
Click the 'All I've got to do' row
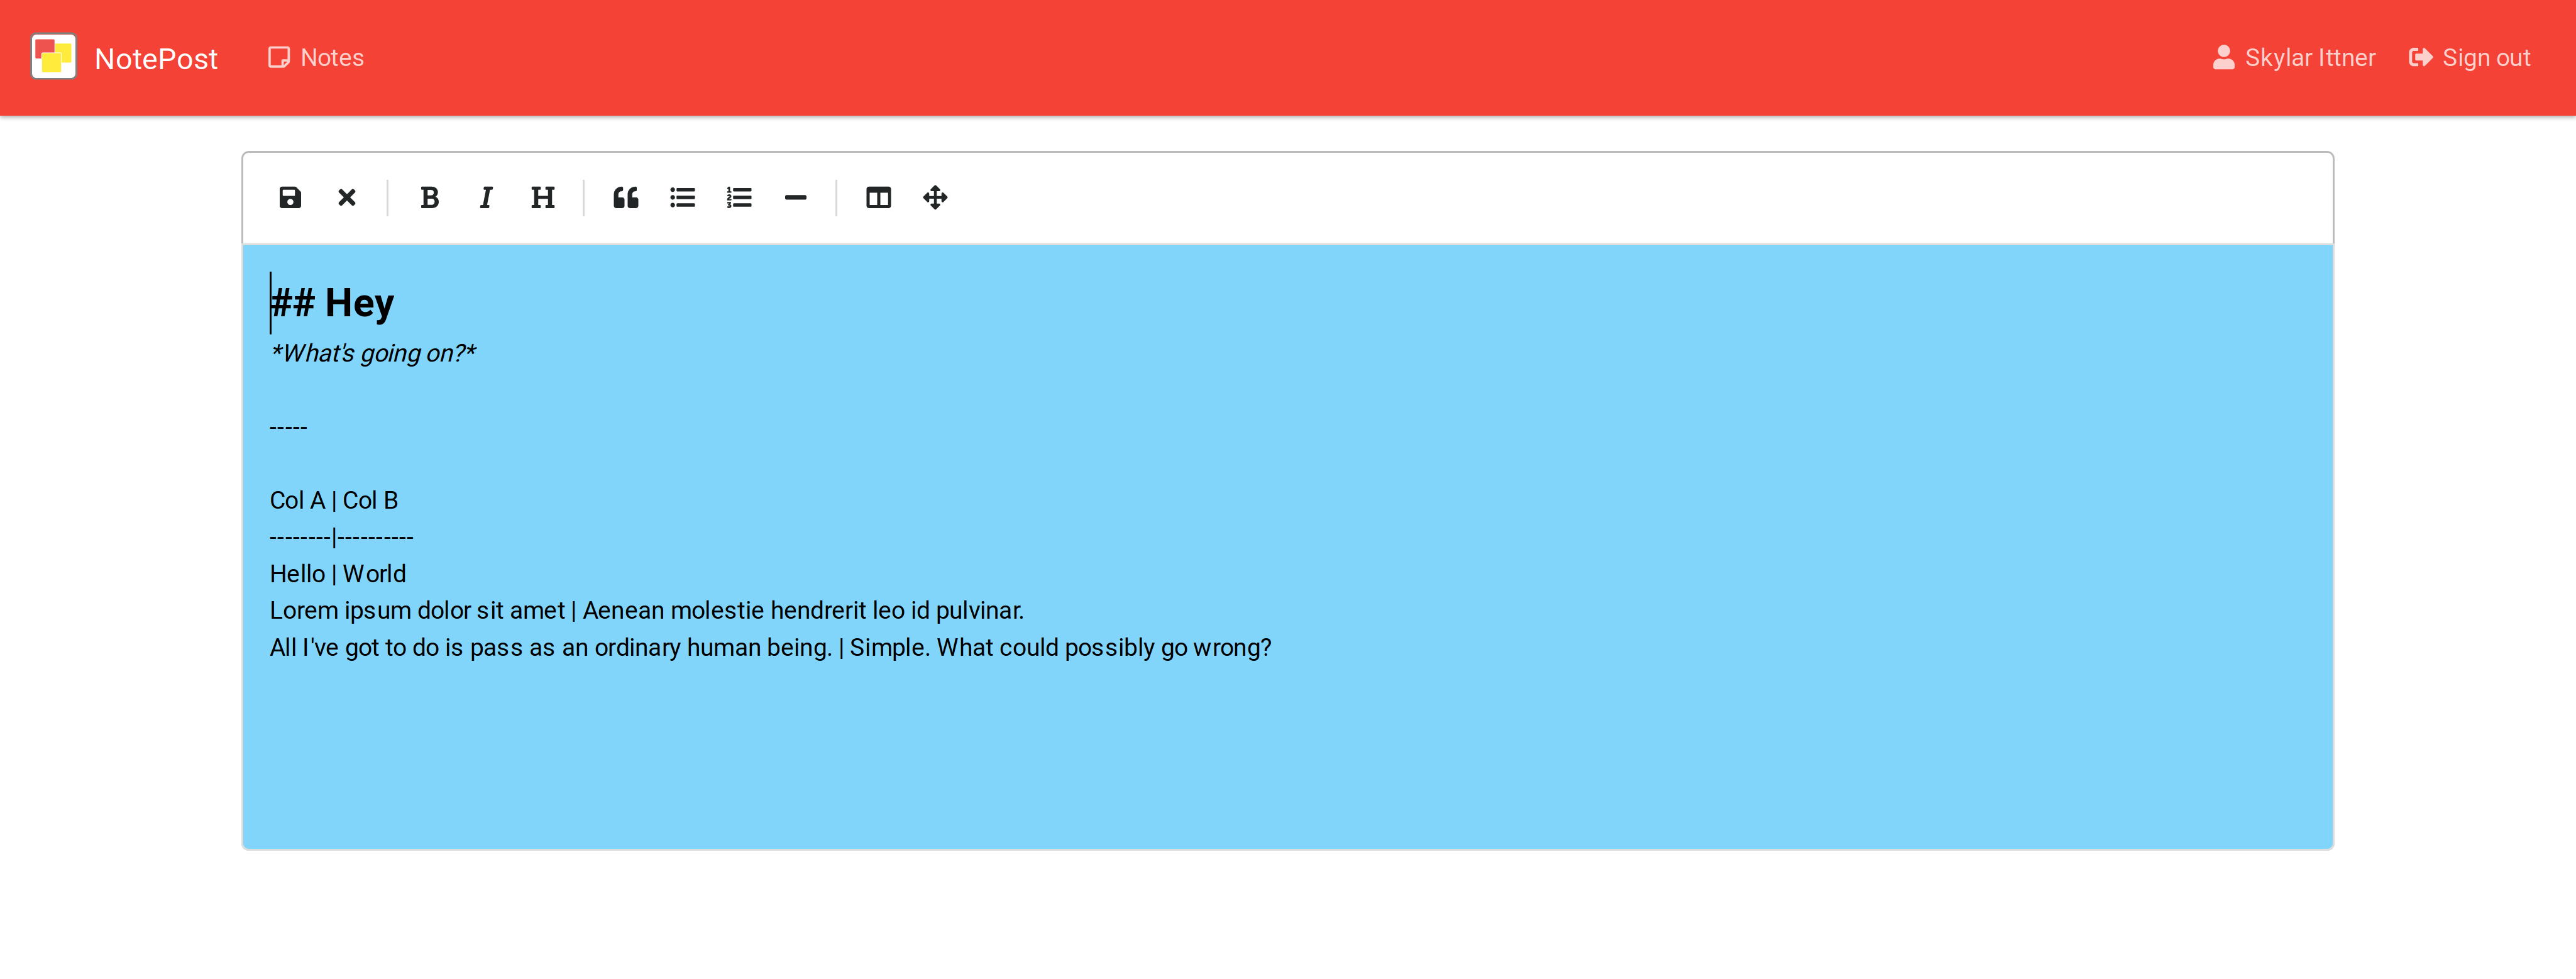[x=771, y=648]
